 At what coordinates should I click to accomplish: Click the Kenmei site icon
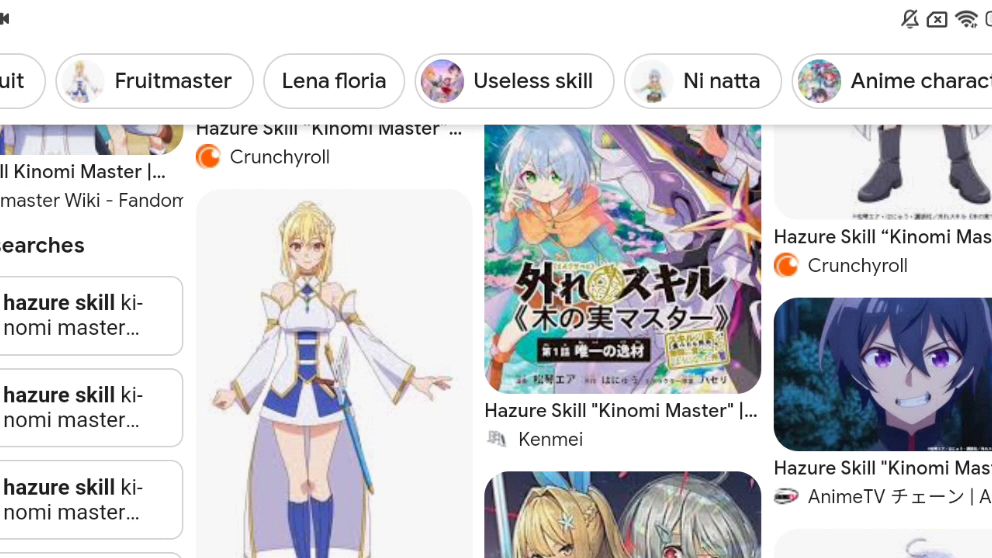point(497,438)
